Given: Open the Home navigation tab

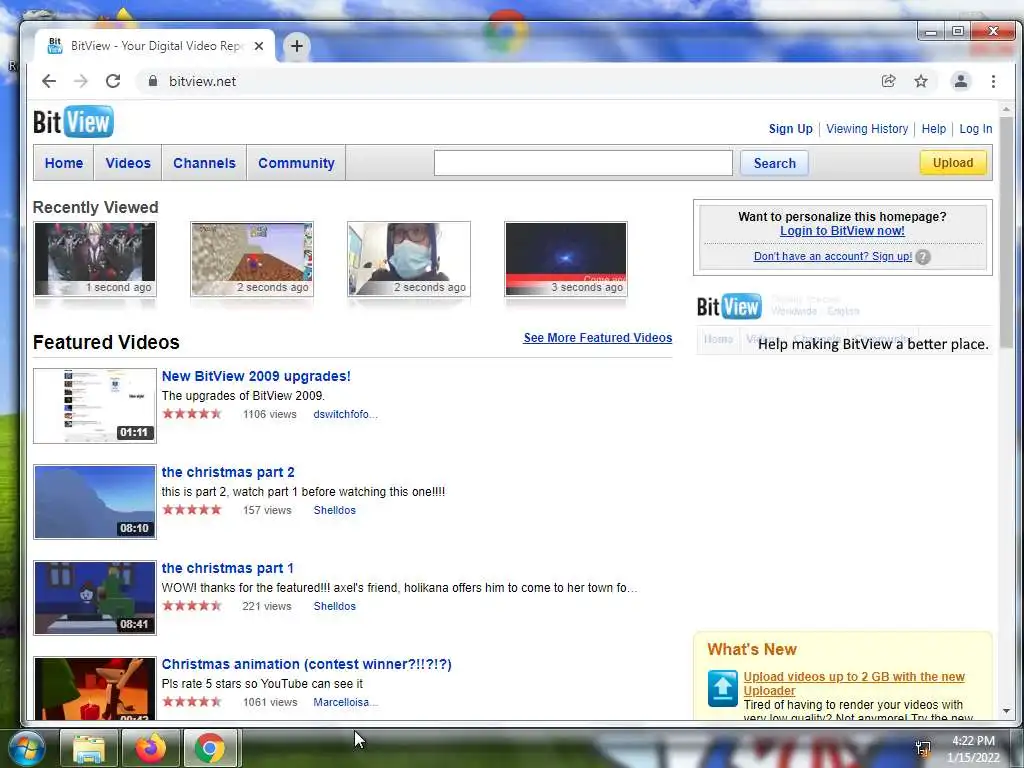Looking at the screenshot, I should click(x=63, y=163).
